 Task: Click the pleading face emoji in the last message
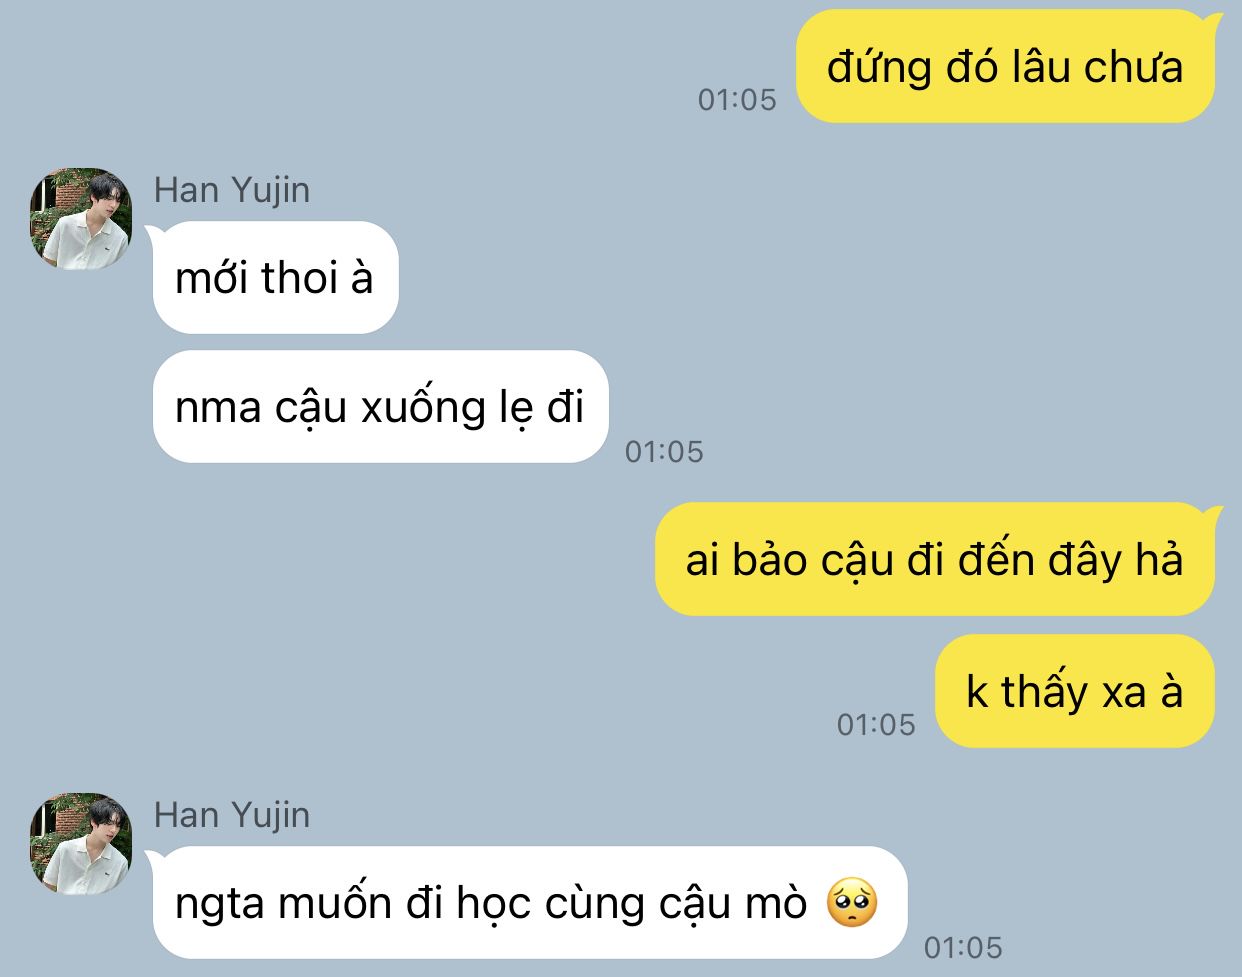coord(852,902)
